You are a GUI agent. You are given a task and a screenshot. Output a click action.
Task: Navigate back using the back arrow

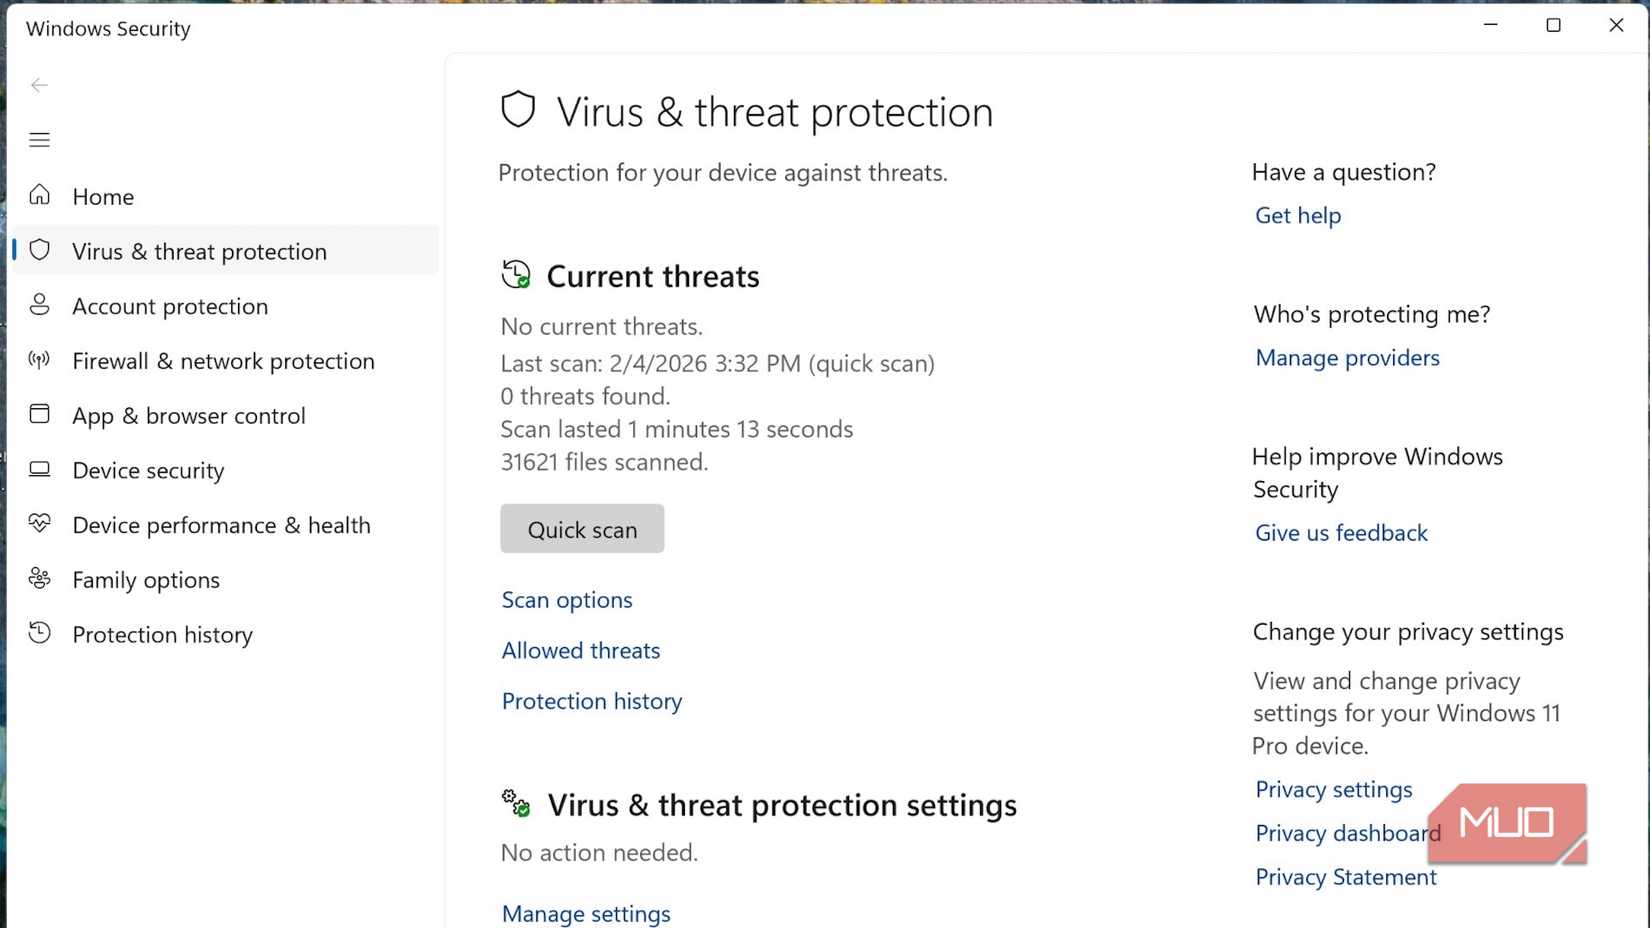click(x=39, y=85)
